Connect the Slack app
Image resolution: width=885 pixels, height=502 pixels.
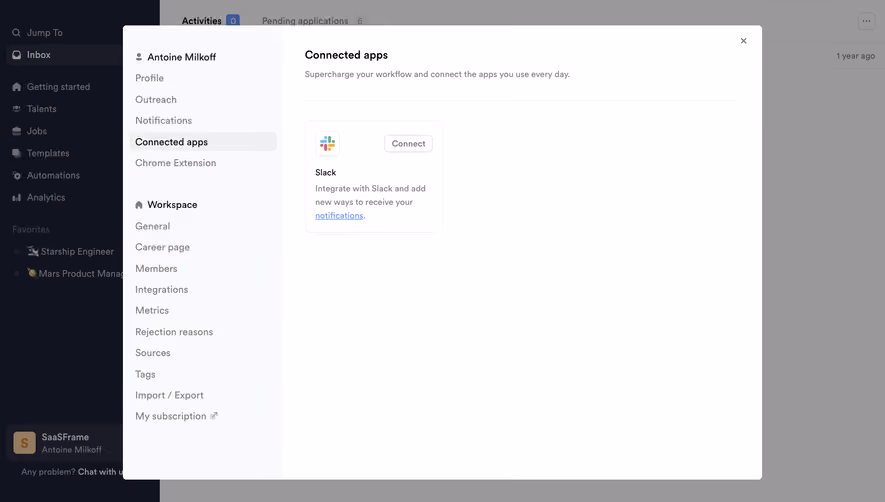pos(408,143)
